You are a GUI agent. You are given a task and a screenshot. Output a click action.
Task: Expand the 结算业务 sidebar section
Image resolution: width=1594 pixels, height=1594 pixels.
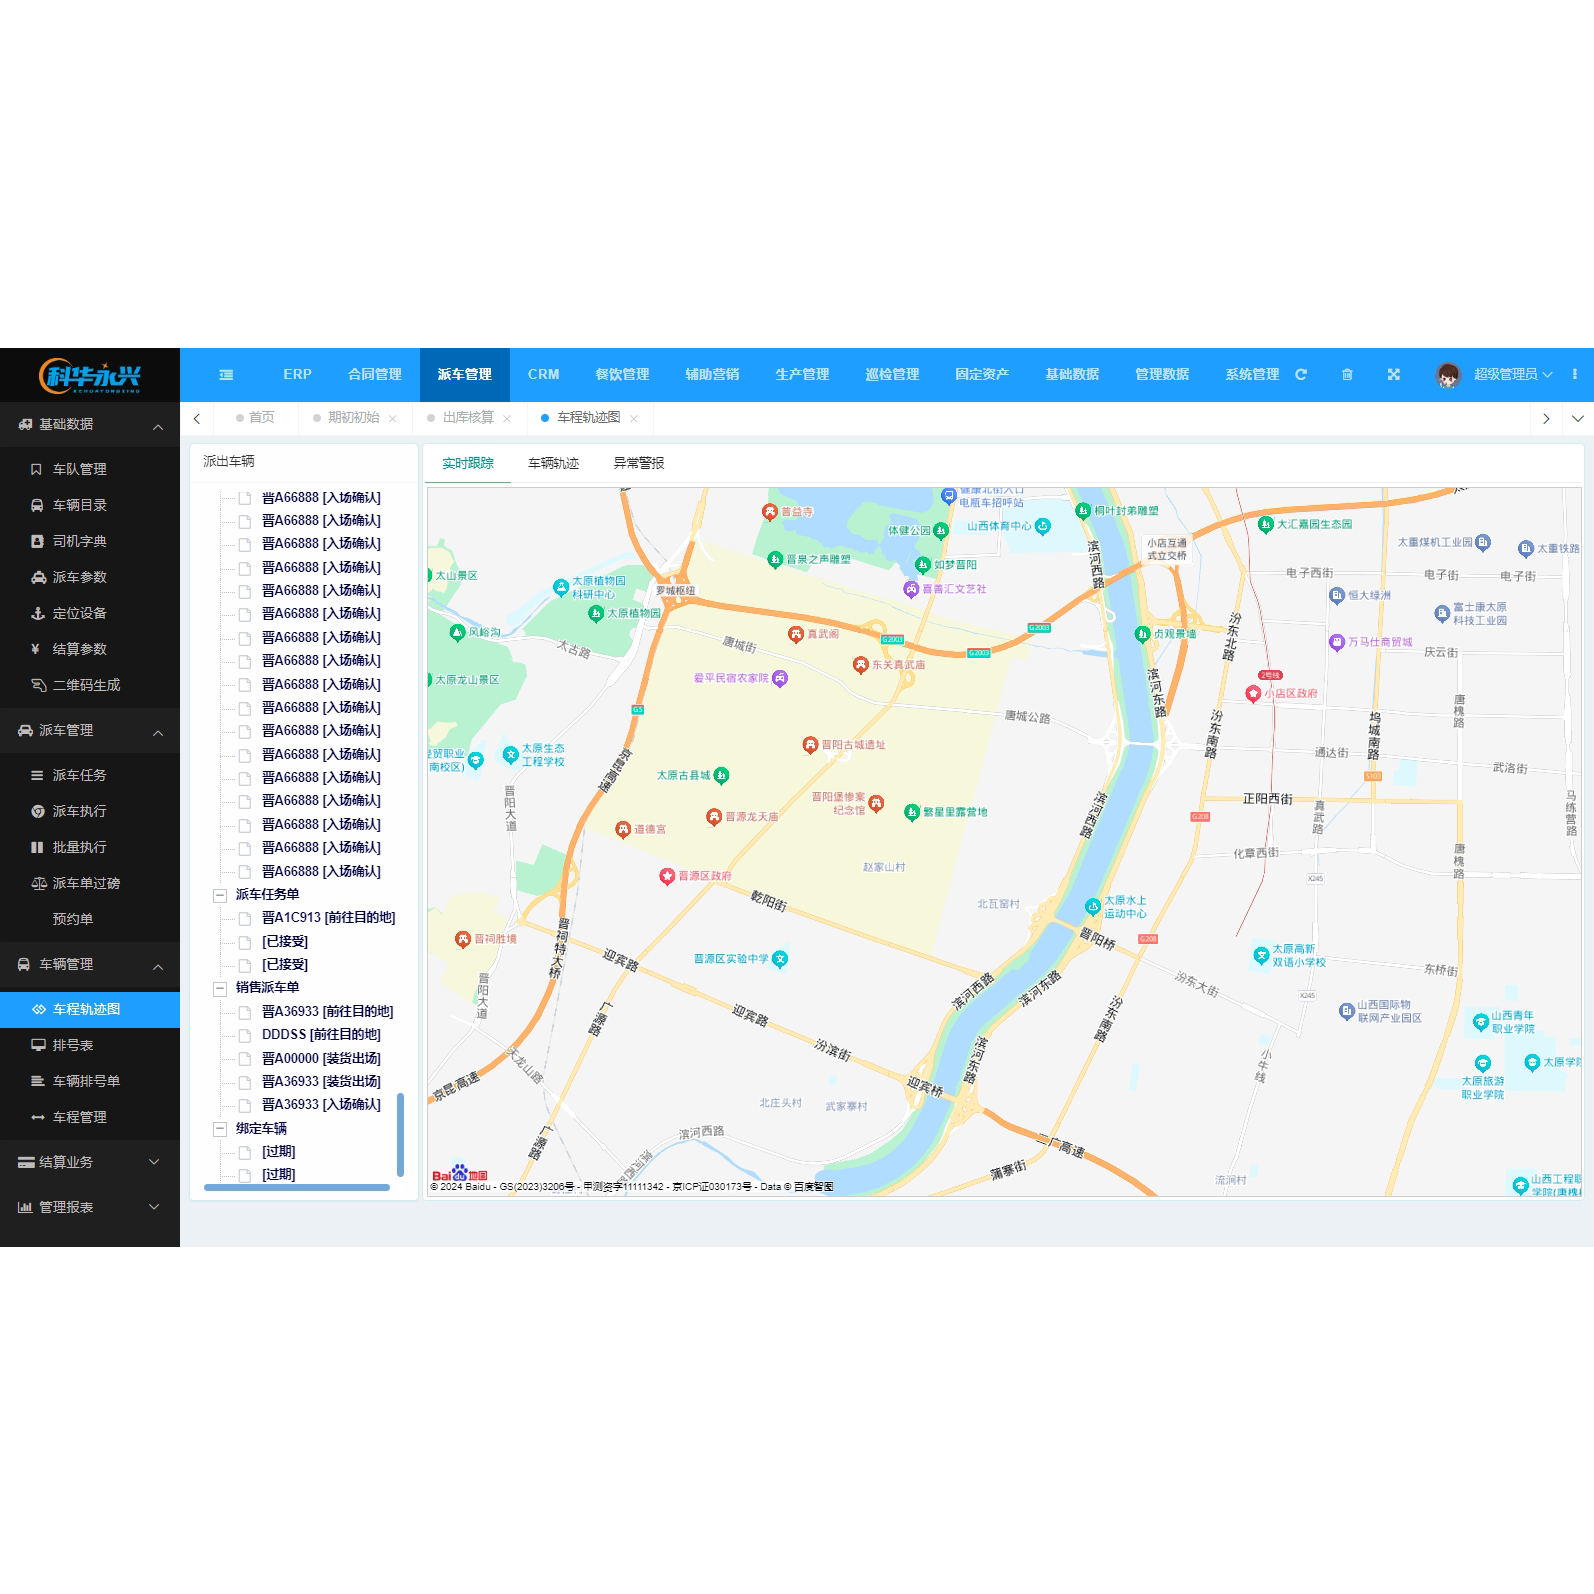90,1162
